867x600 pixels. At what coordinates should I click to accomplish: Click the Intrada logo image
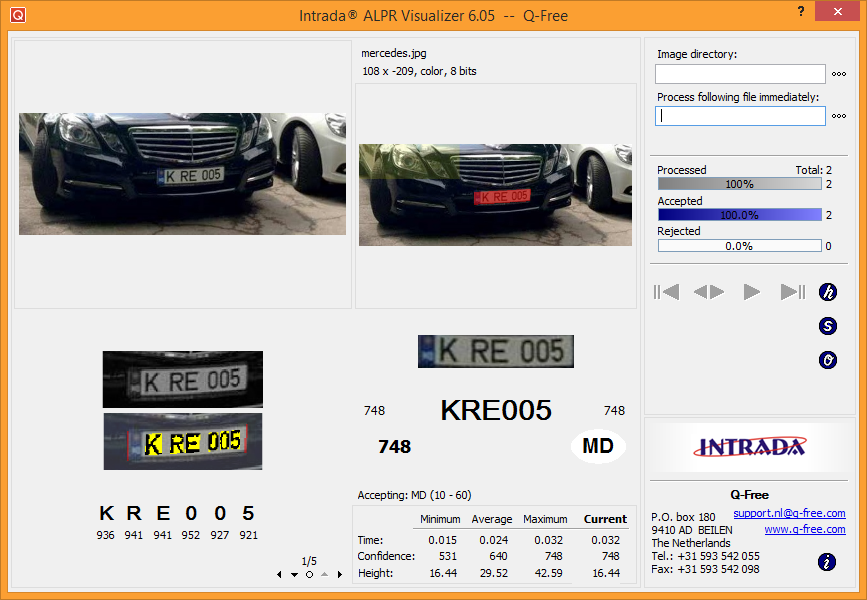pyautogui.click(x=750, y=447)
